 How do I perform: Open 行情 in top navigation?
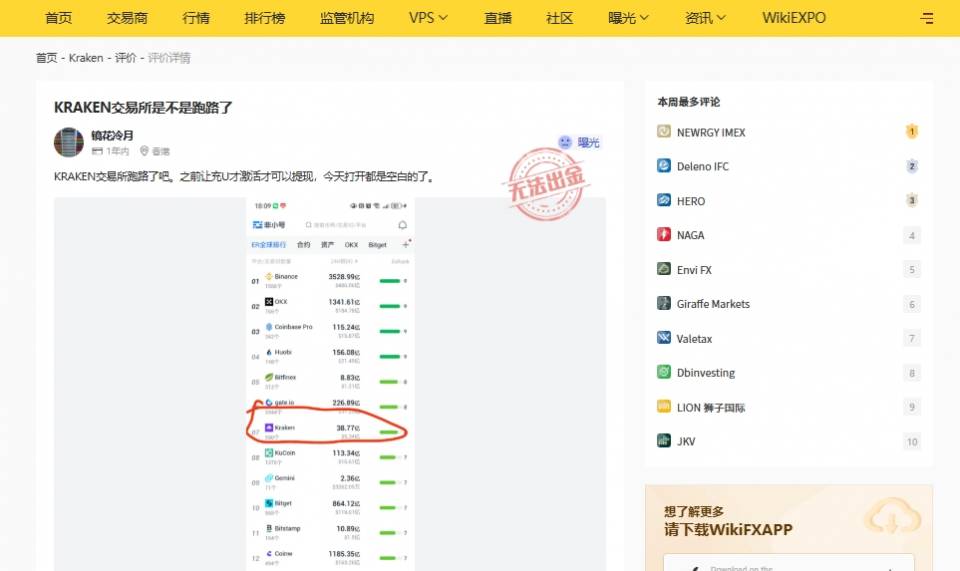[196, 18]
